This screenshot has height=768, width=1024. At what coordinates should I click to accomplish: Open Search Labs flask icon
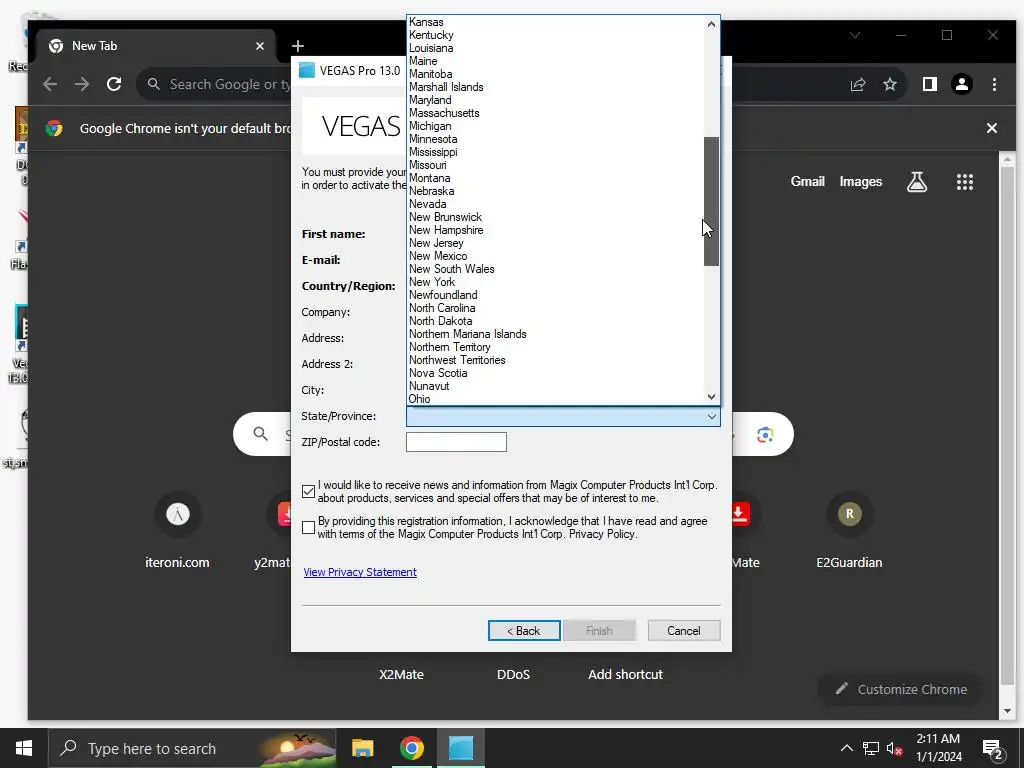coord(917,182)
